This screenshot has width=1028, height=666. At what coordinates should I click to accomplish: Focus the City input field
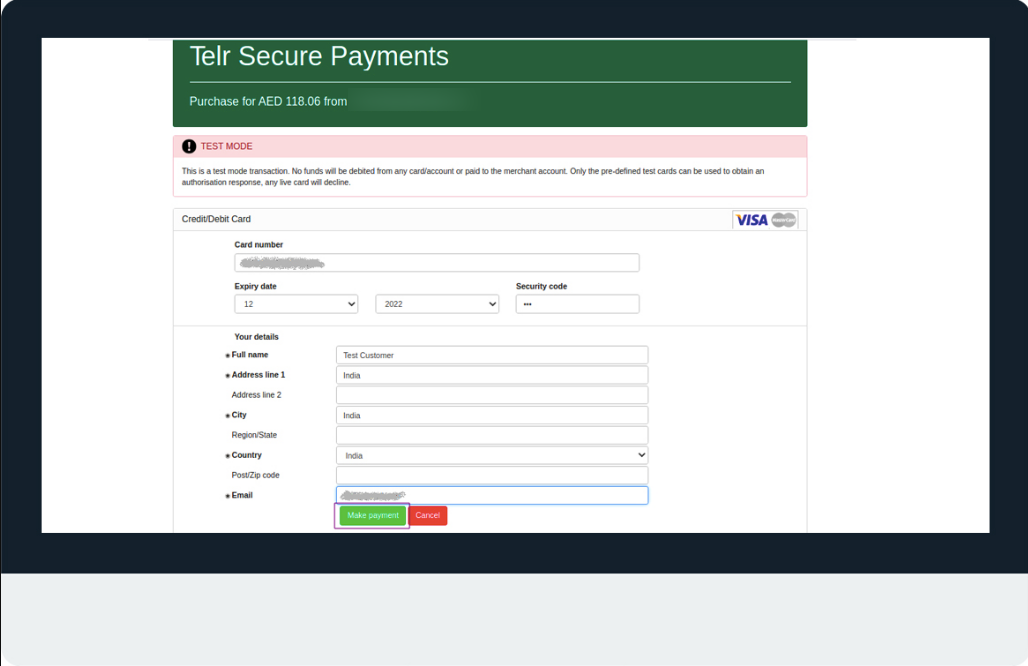click(x=492, y=415)
